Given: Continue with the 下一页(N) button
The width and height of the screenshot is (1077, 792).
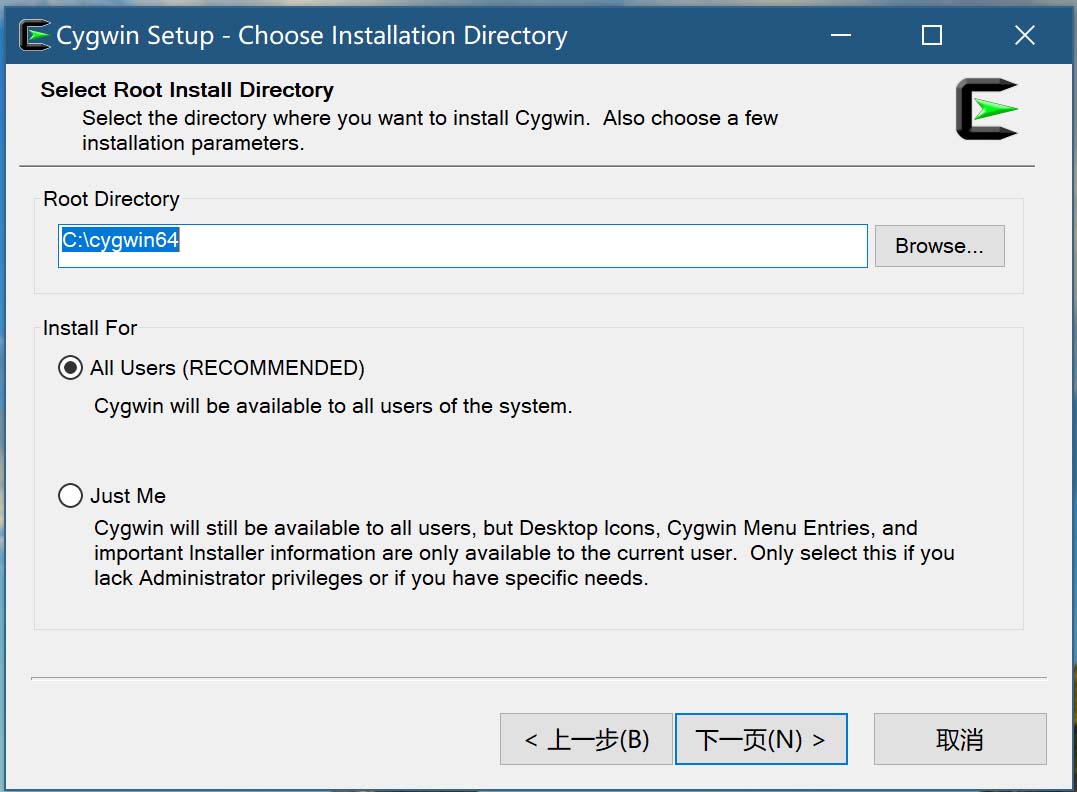Looking at the screenshot, I should (761, 739).
